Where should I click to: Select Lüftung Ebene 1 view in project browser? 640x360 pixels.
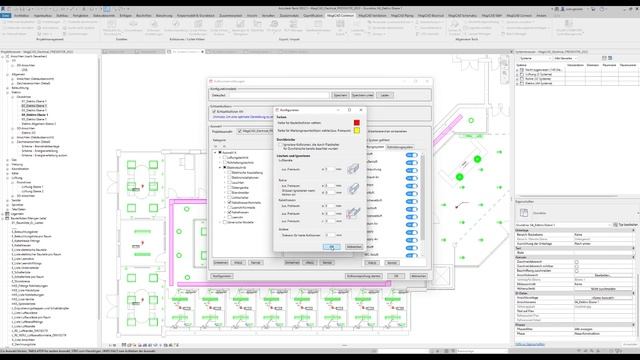(x=32, y=187)
